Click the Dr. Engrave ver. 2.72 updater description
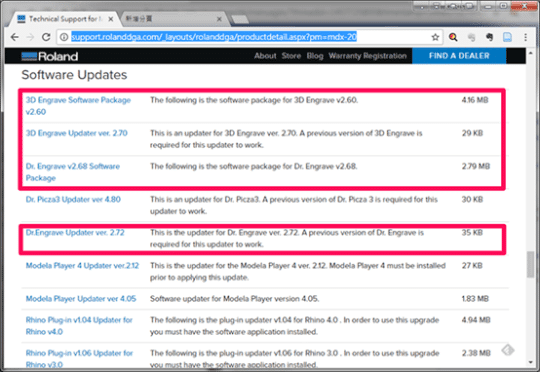 click(287, 238)
